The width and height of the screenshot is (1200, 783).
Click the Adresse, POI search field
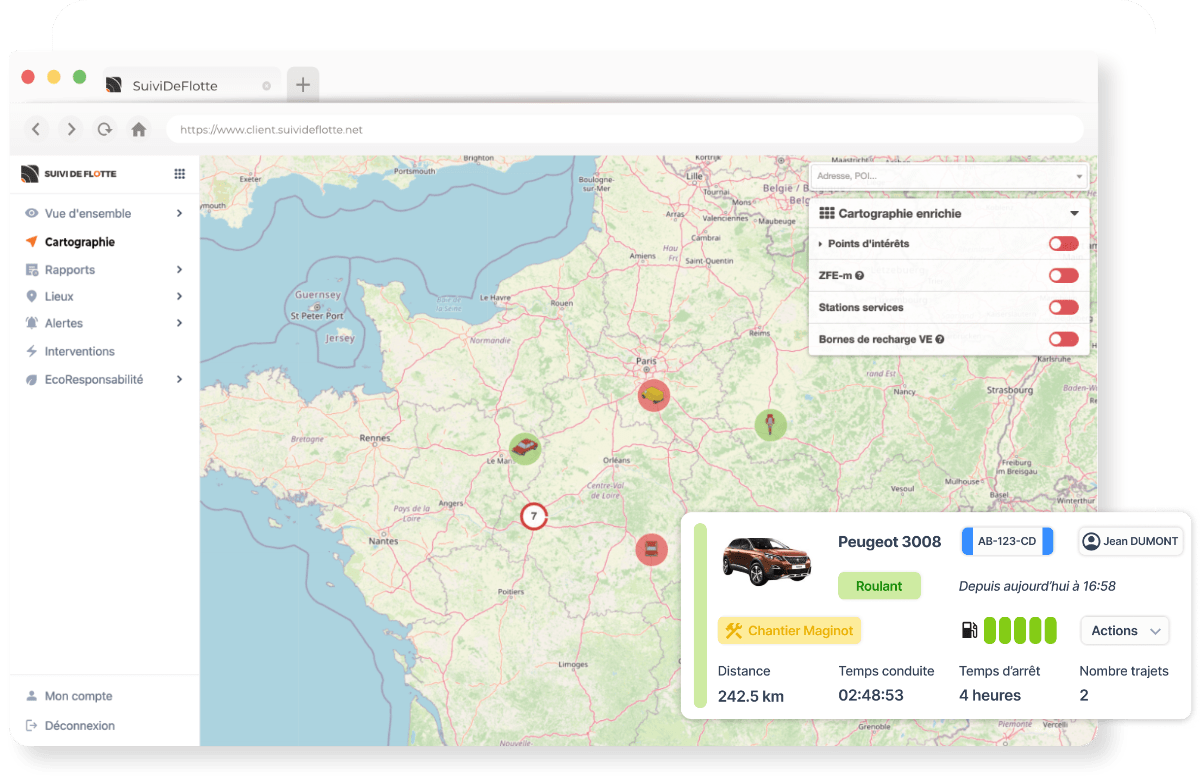948,176
